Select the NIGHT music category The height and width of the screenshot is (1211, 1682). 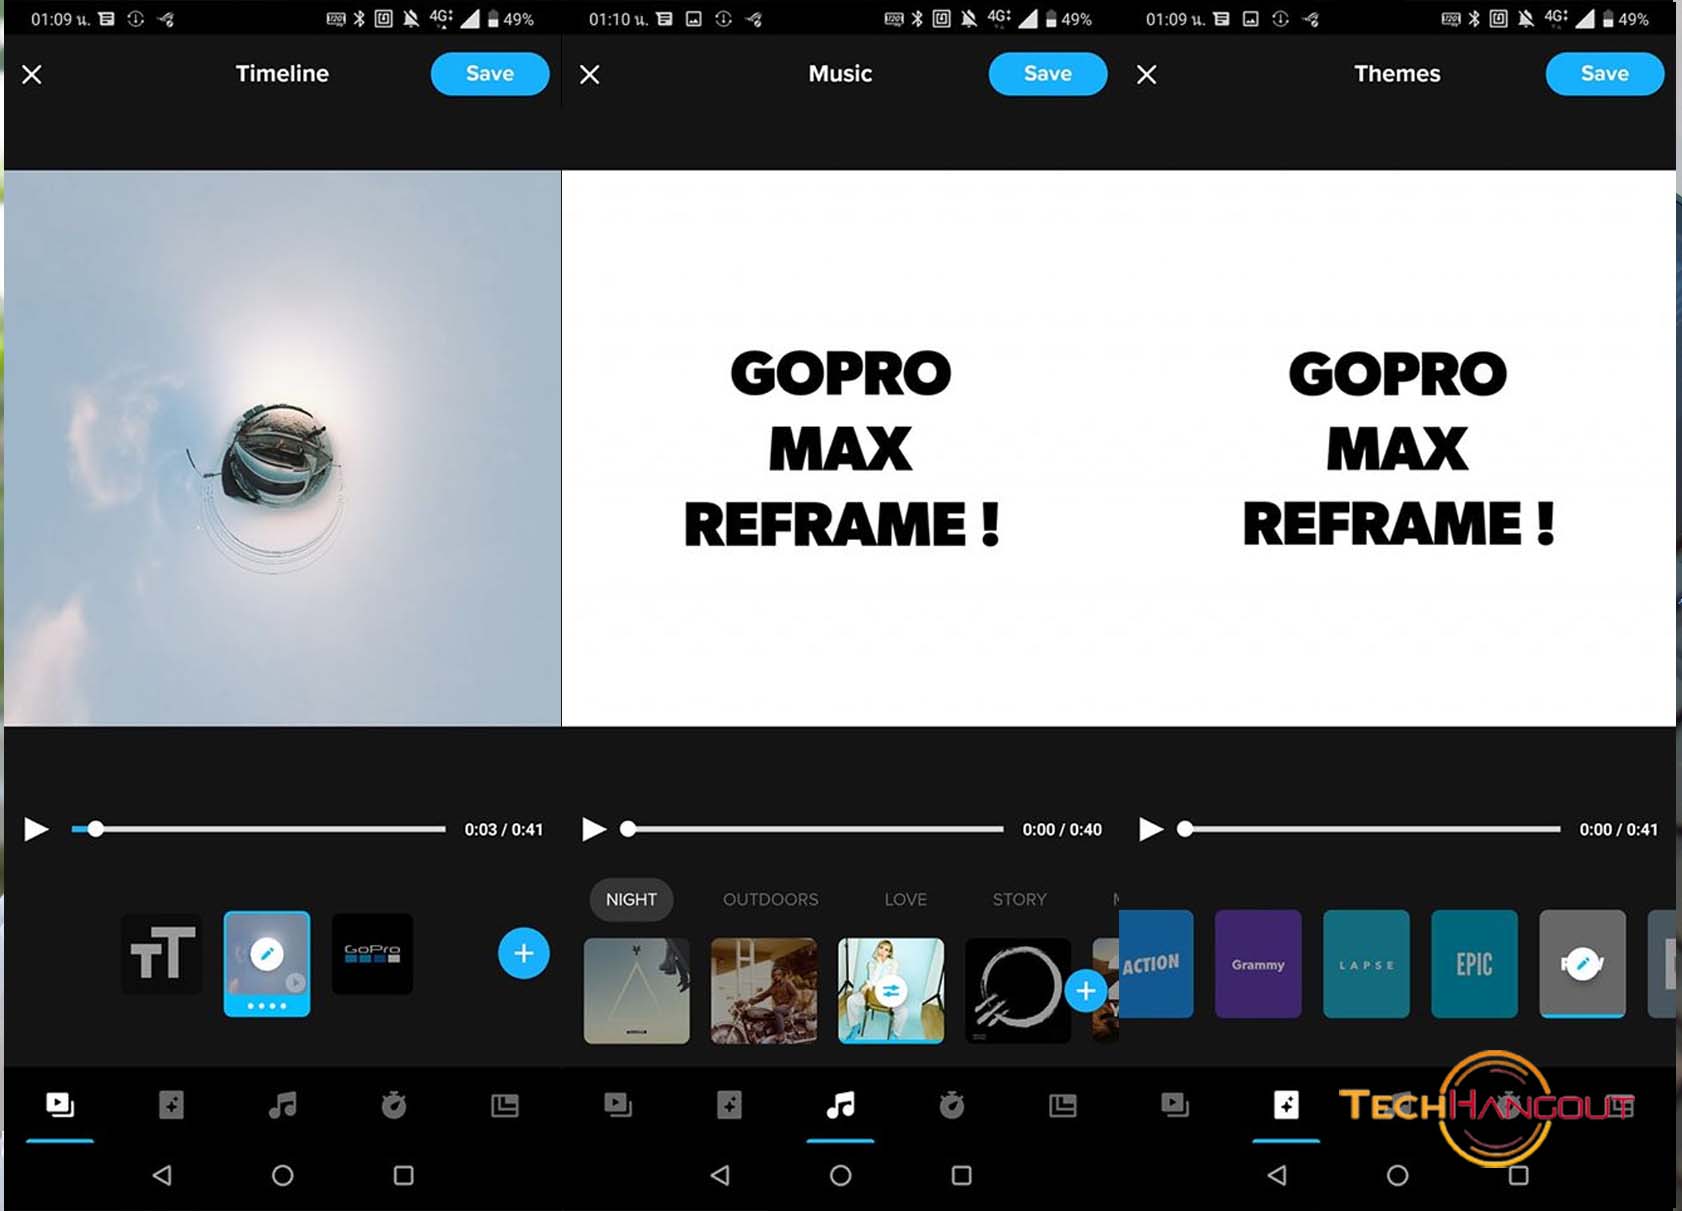(631, 899)
